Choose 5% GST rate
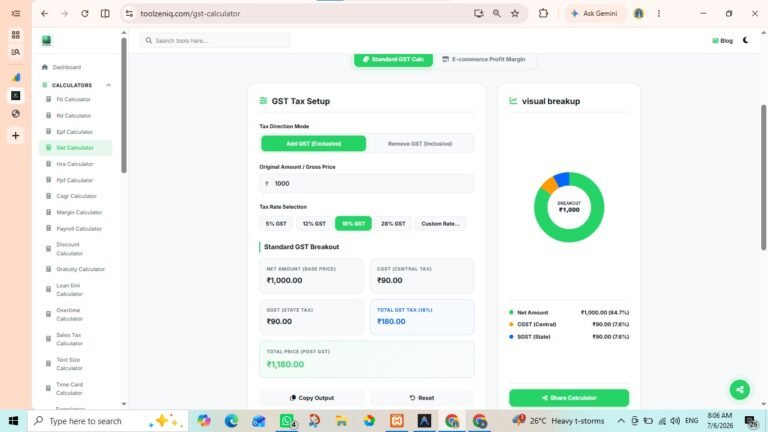 pyautogui.click(x=276, y=223)
